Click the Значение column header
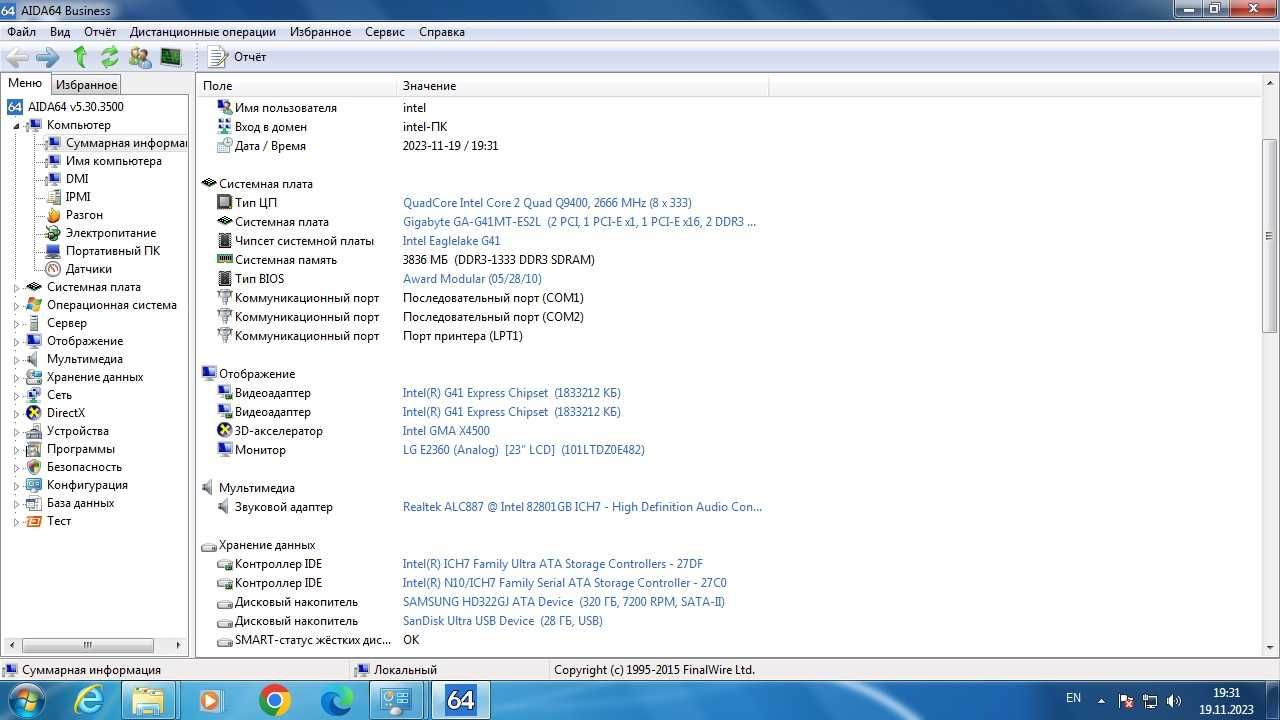The width and height of the screenshot is (1280, 720). click(583, 86)
